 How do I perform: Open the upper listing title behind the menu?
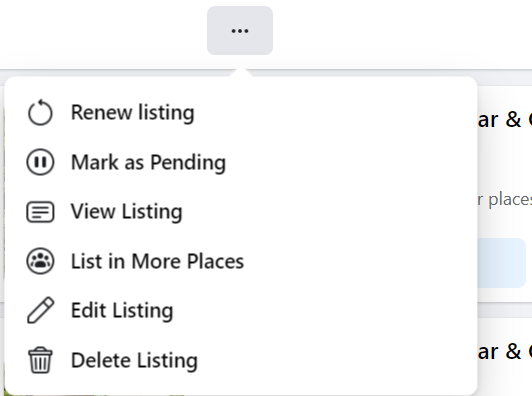point(505,120)
